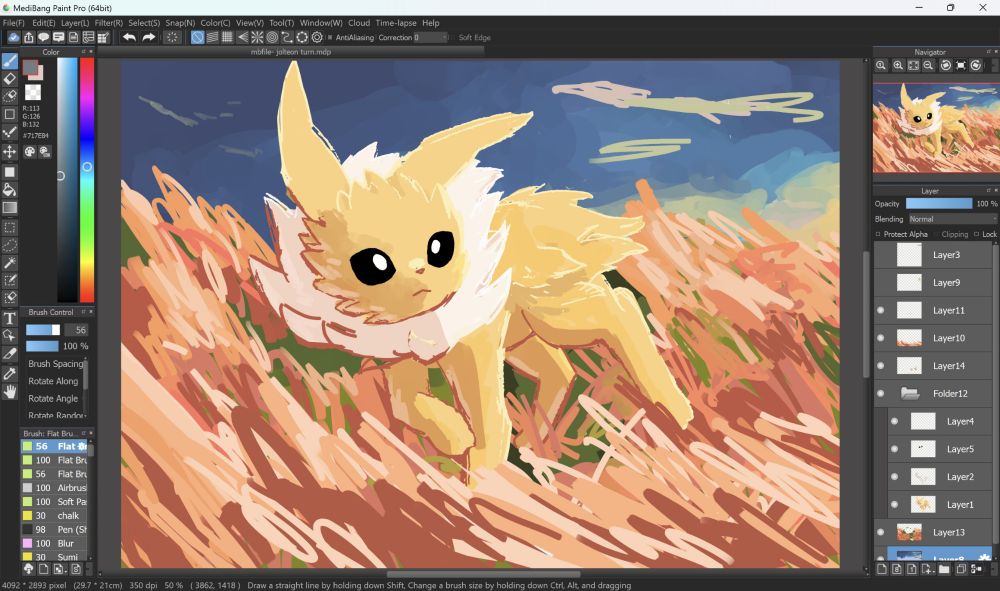Enable parallel snap lines icon
This screenshot has width=1000, height=591.
tap(212, 37)
